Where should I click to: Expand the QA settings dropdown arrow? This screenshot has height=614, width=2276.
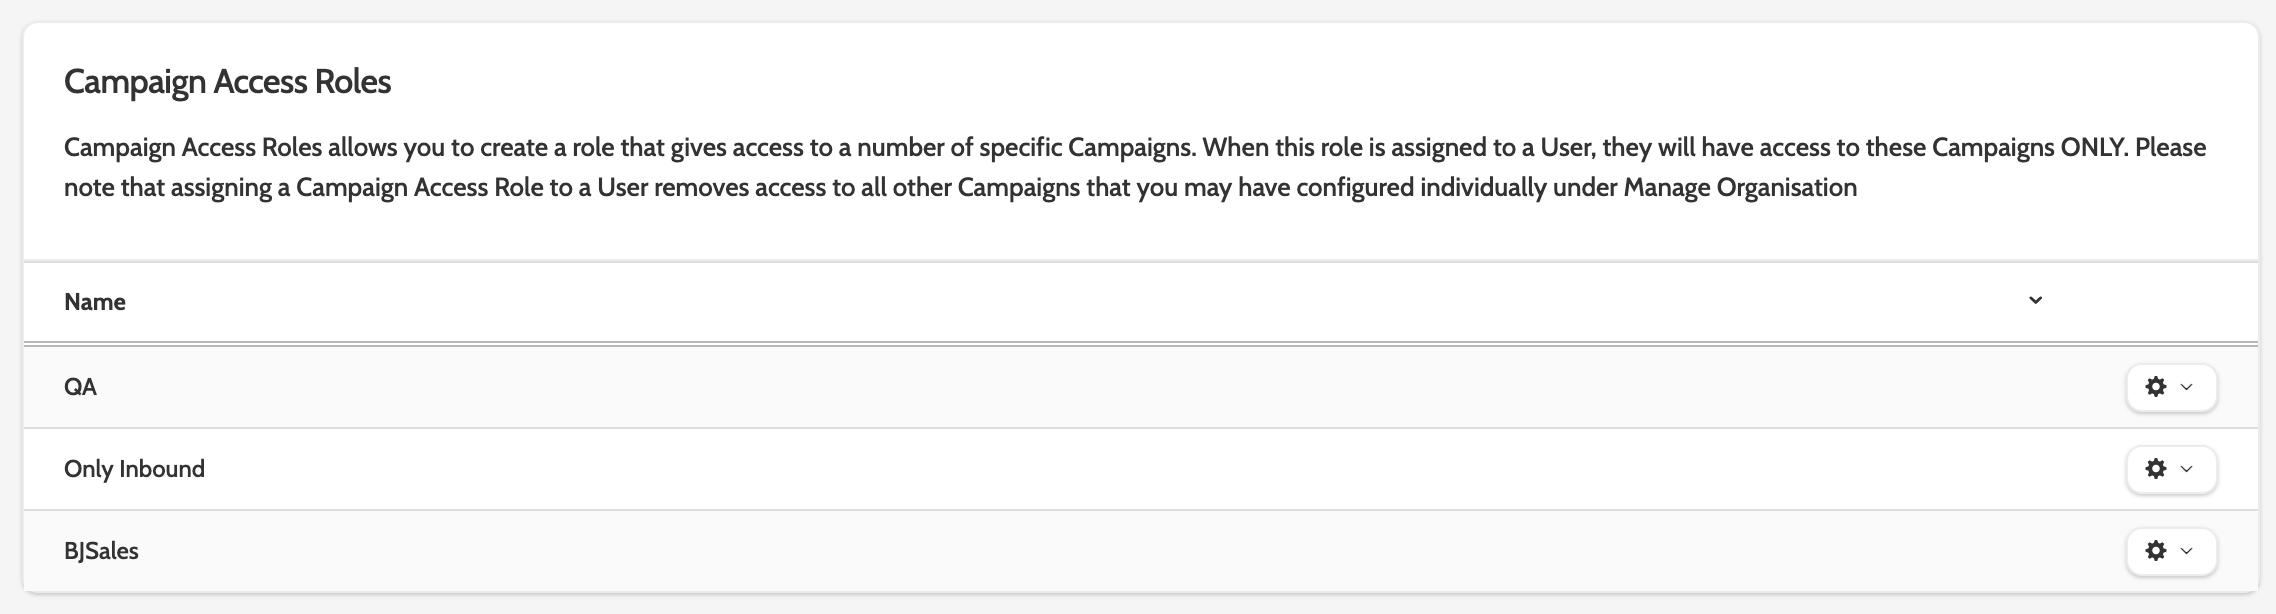[2186, 387]
